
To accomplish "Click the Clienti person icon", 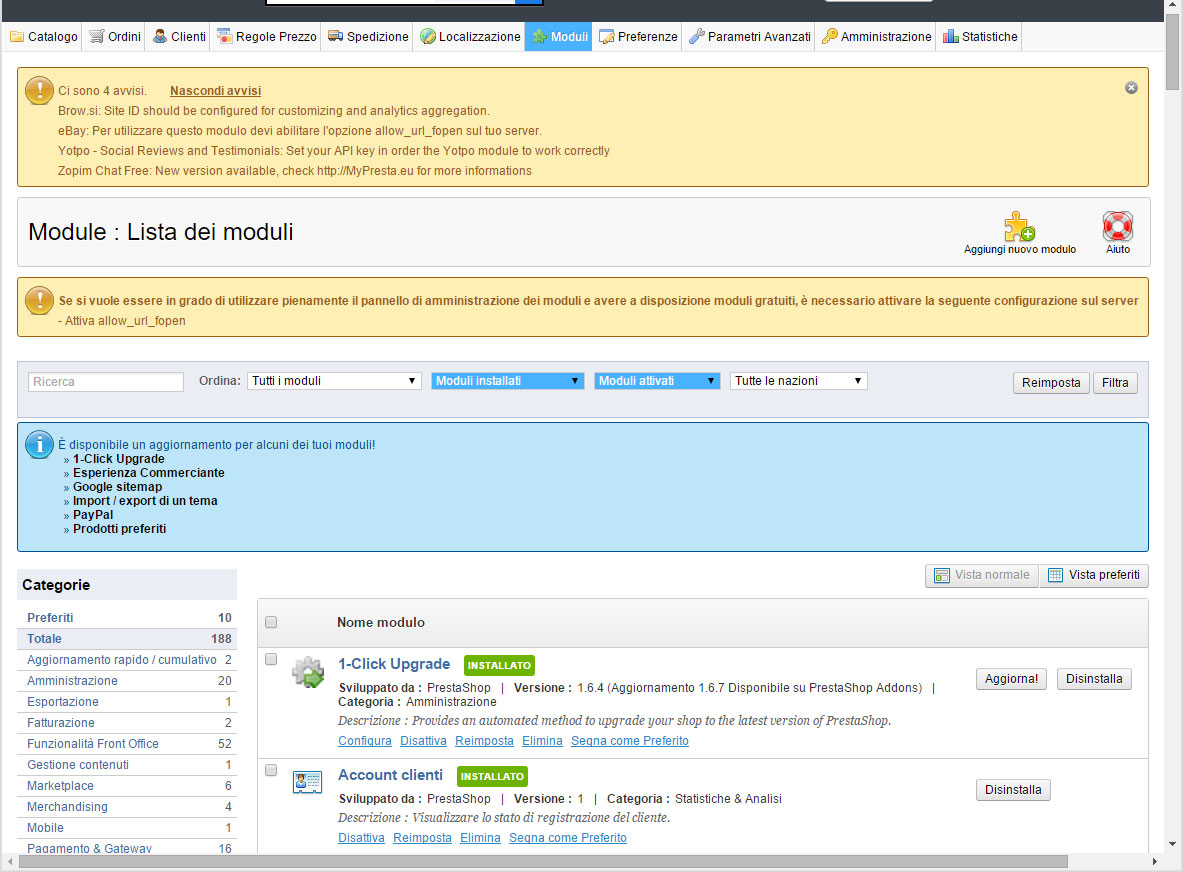I will (x=160, y=37).
